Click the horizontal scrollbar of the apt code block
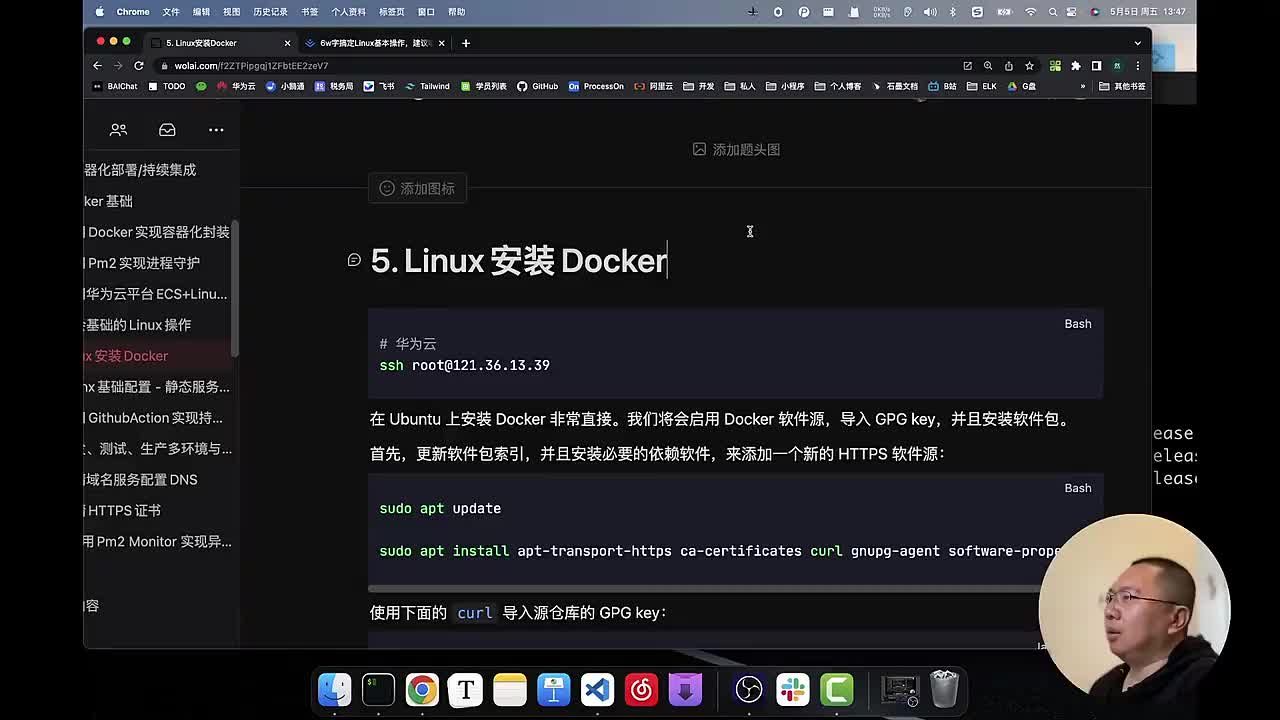Image resolution: width=1280 pixels, height=720 pixels. (x=705, y=588)
